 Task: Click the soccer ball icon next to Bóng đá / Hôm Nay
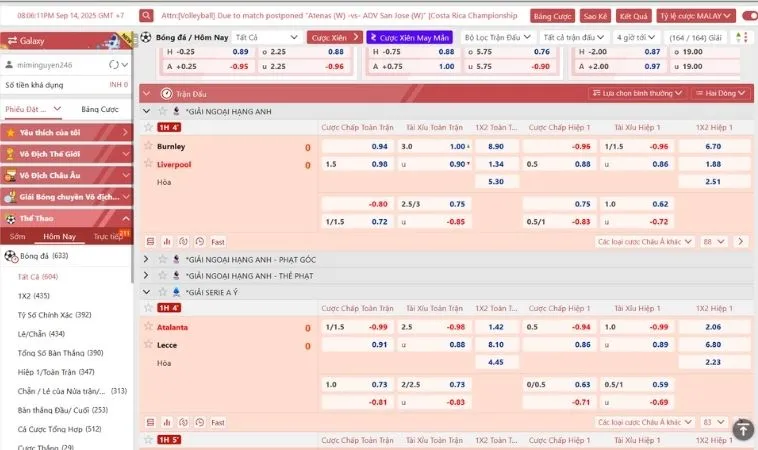(x=146, y=37)
